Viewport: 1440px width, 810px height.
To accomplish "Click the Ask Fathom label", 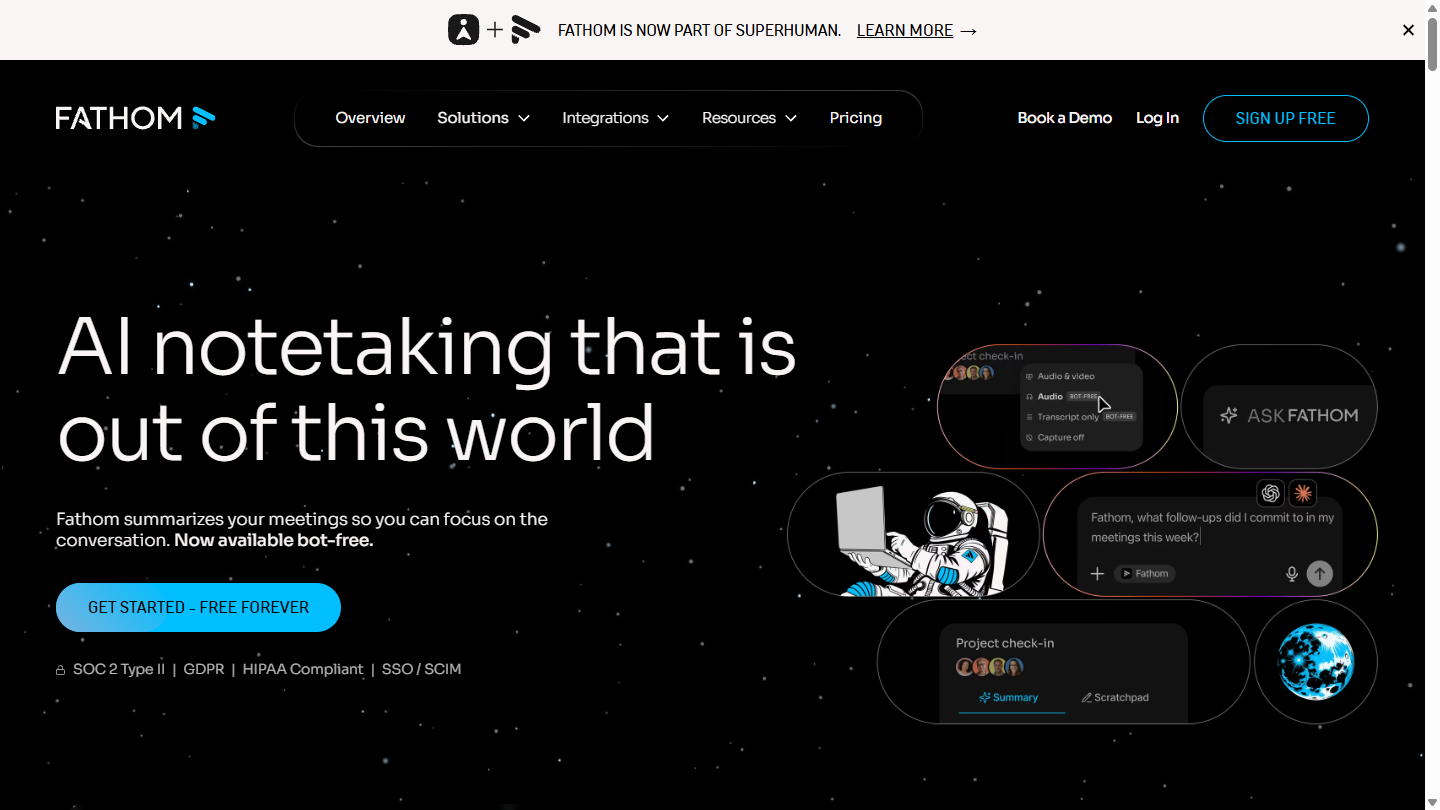I will [x=1302, y=415].
